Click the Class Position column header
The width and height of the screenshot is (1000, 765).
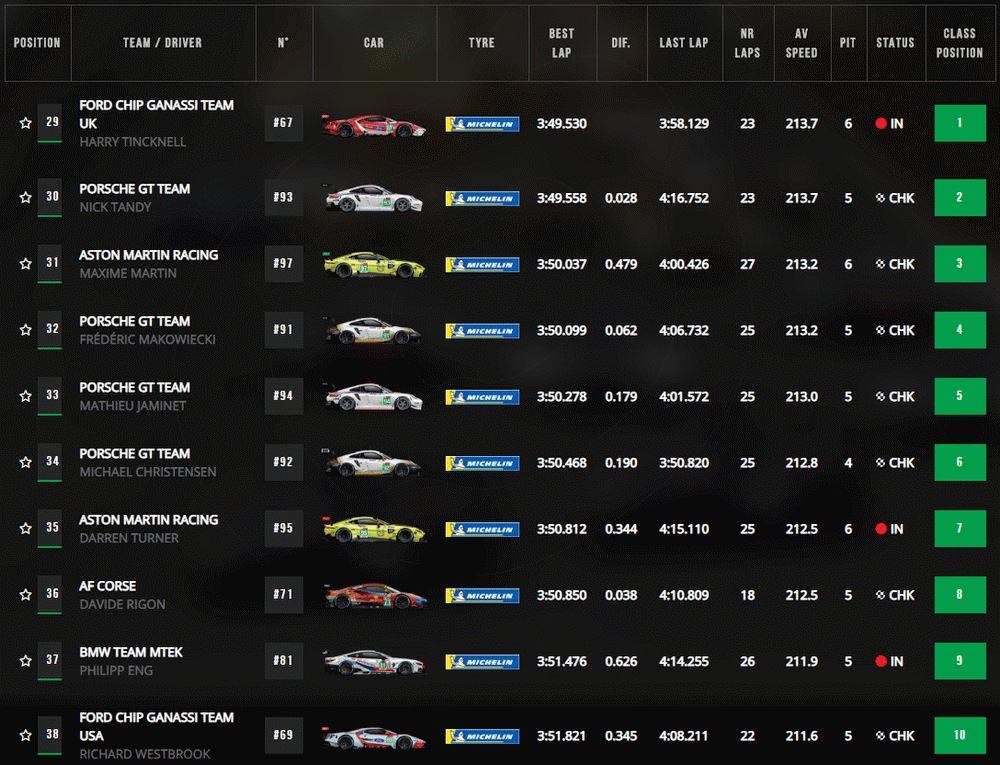tap(959, 43)
